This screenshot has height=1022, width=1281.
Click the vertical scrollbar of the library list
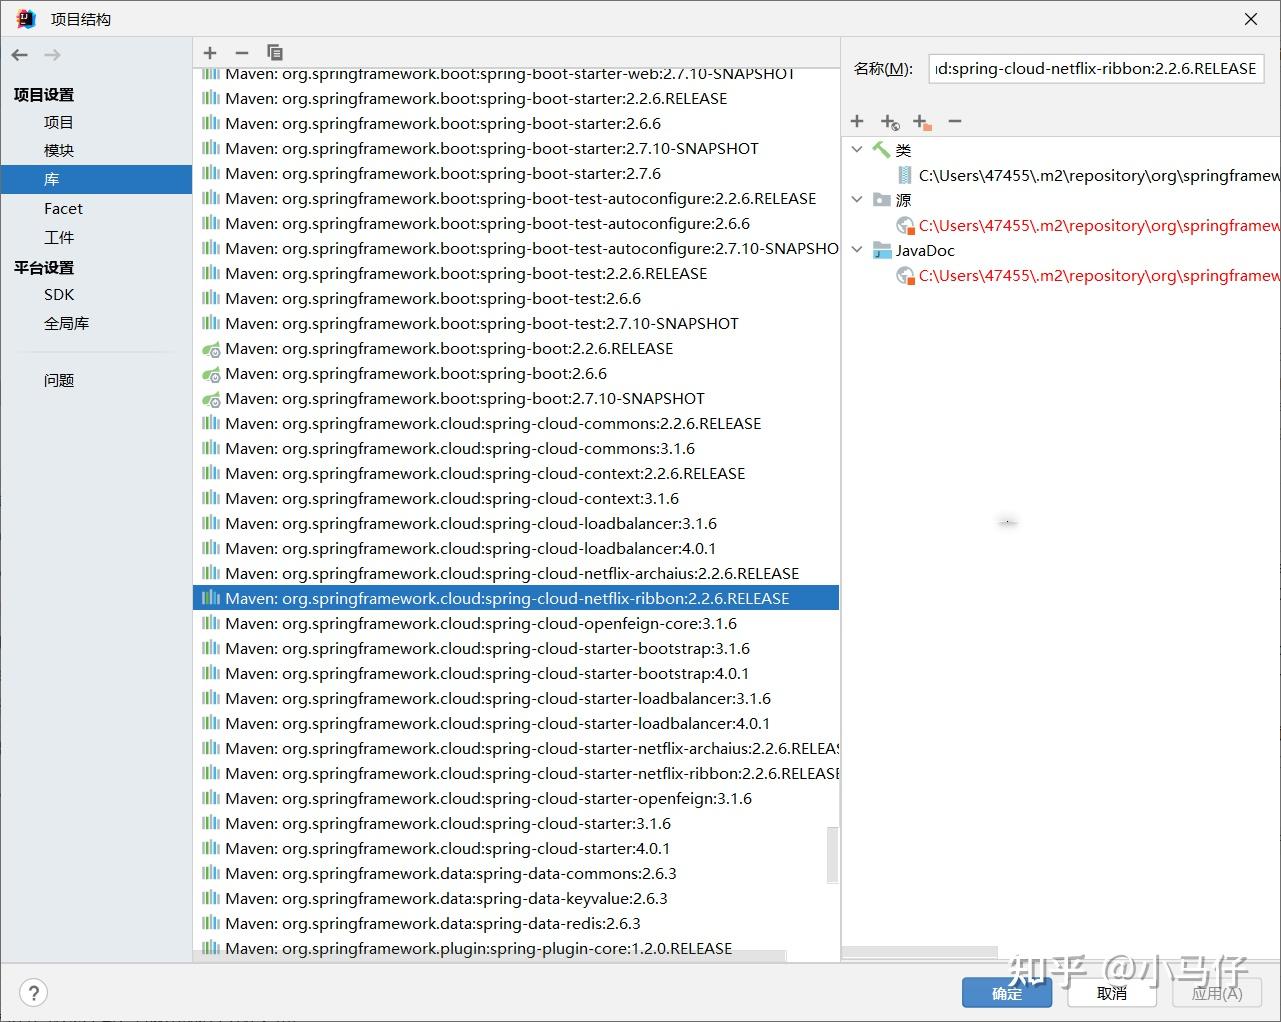[833, 855]
